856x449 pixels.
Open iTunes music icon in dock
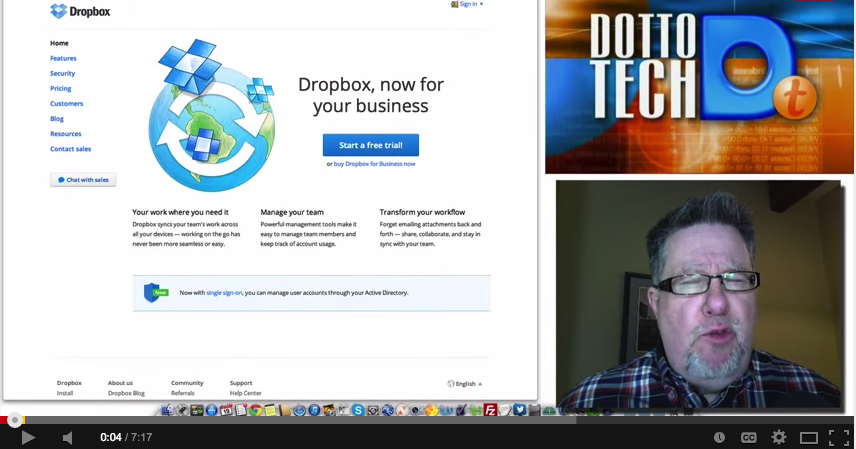click(314, 410)
